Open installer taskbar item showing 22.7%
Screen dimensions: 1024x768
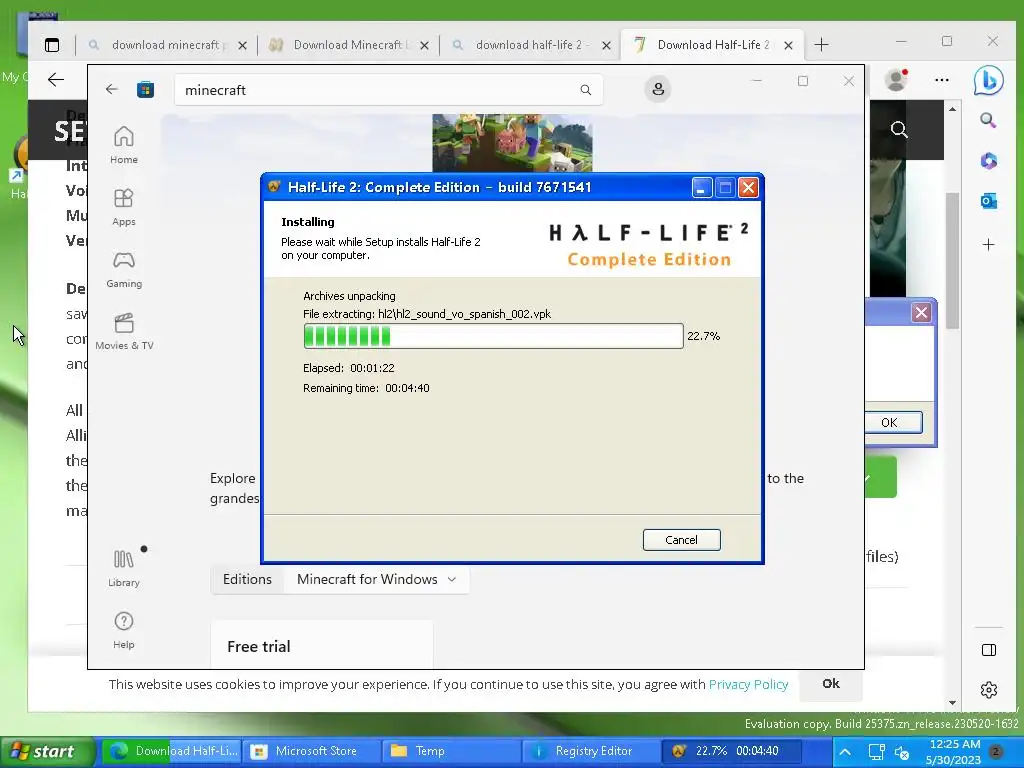click(731, 752)
